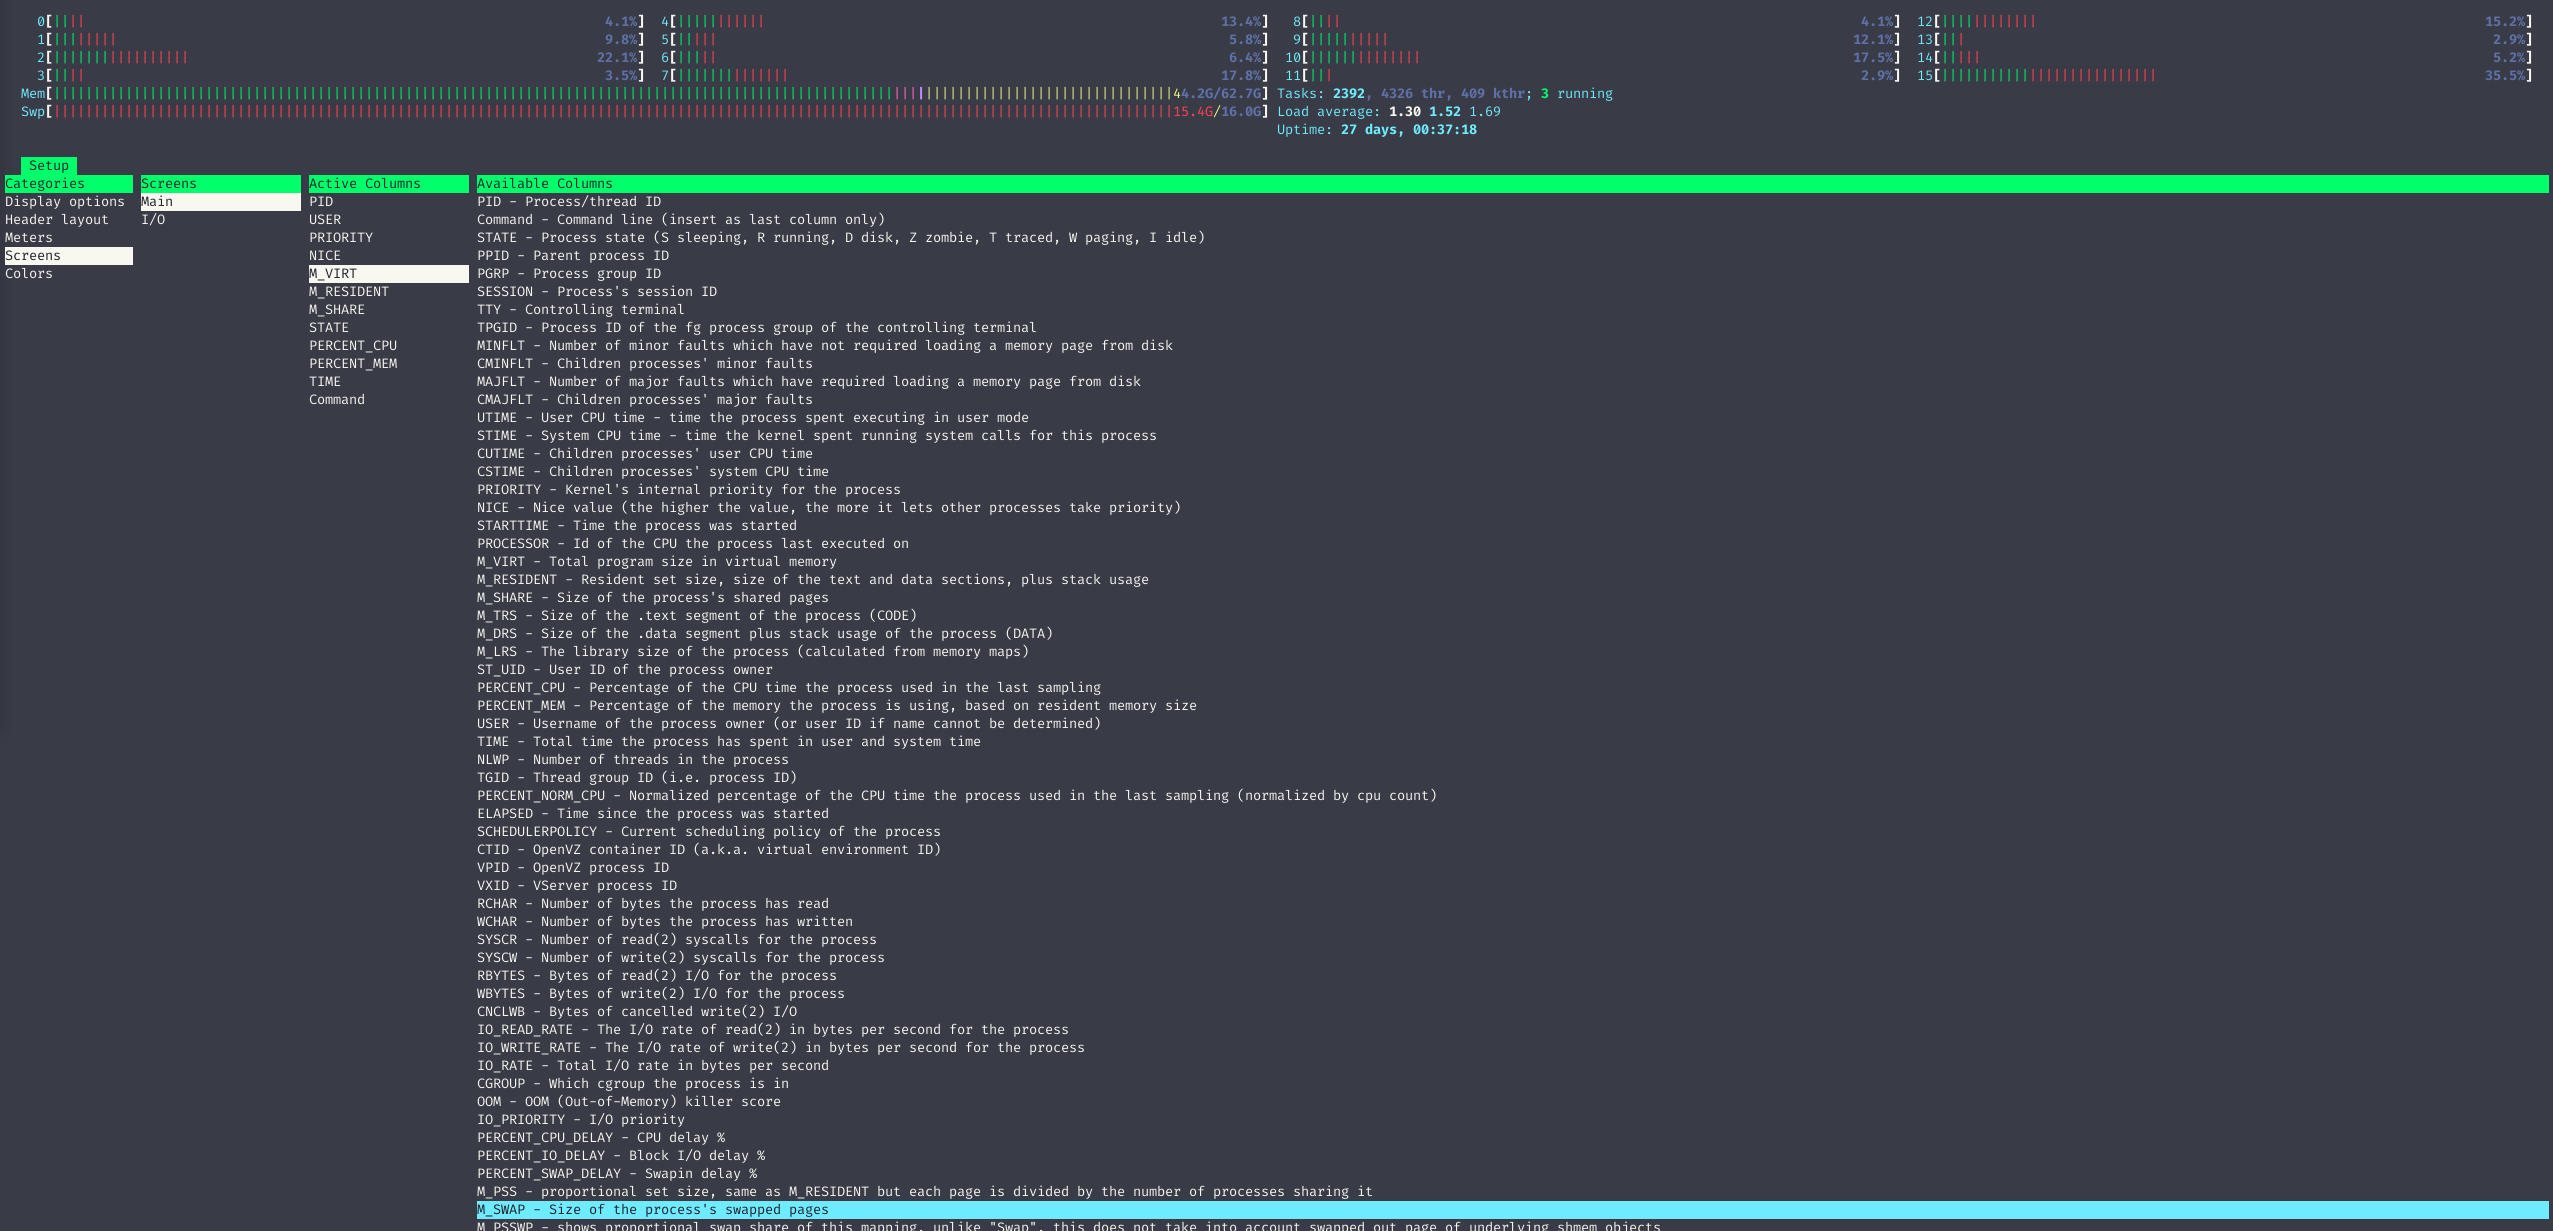Choose the OOM killer score column
2553x1231 pixels.
pos(628,1102)
